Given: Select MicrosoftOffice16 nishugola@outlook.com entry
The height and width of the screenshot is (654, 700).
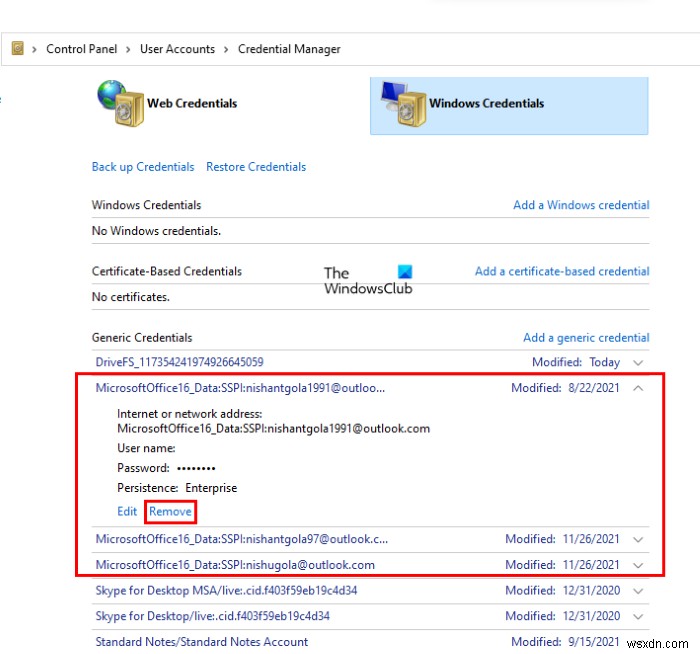Looking at the screenshot, I should pos(235,565).
